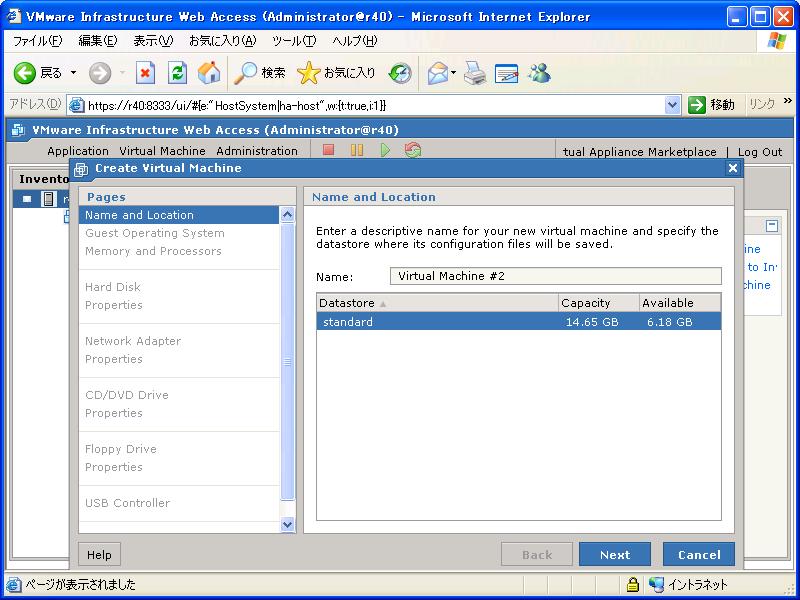This screenshot has width=800, height=600.
Task: Power on the VM with green play icon
Action: pos(385,150)
